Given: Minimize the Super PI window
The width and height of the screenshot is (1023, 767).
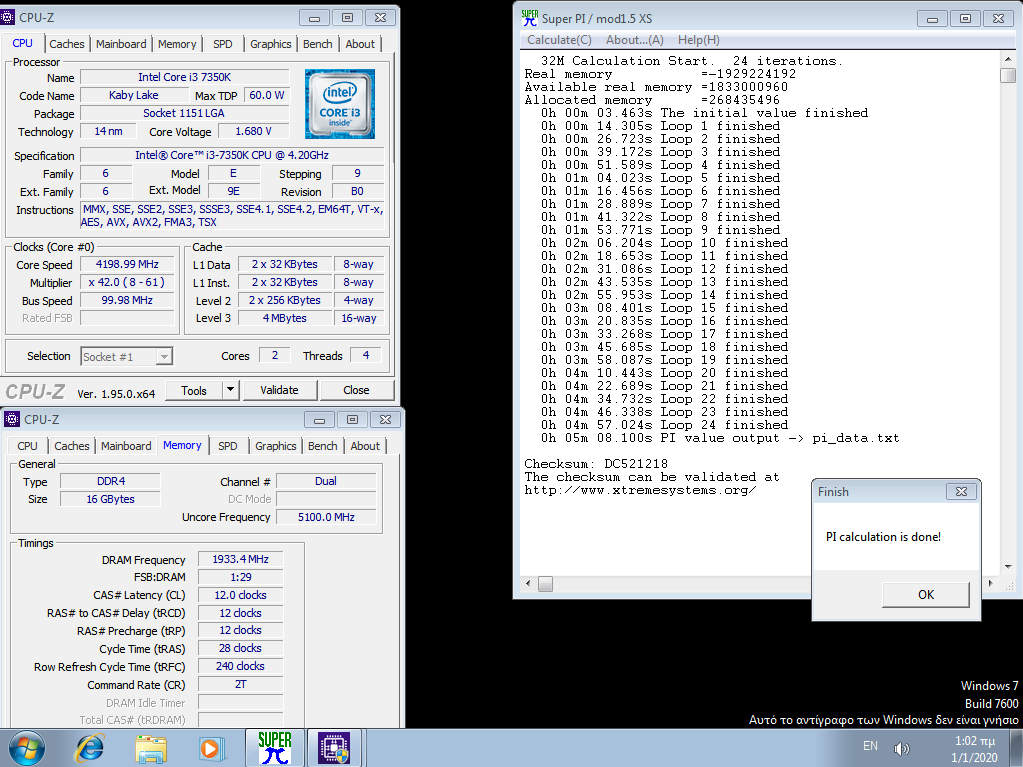Looking at the screenshot, I should point(932,19).
